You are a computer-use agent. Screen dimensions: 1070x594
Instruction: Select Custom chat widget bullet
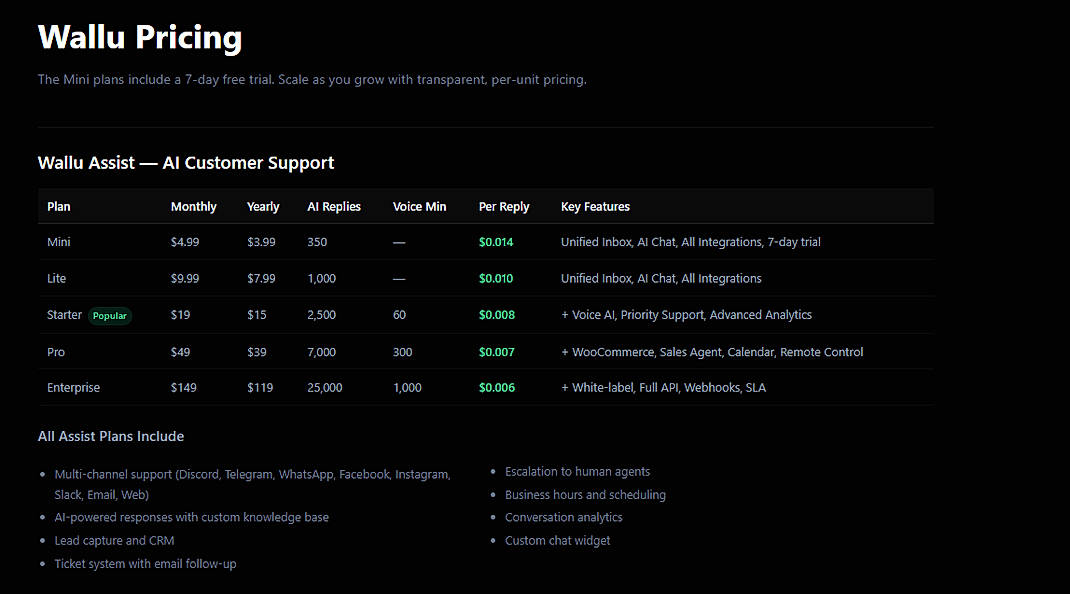click(558, 540)
